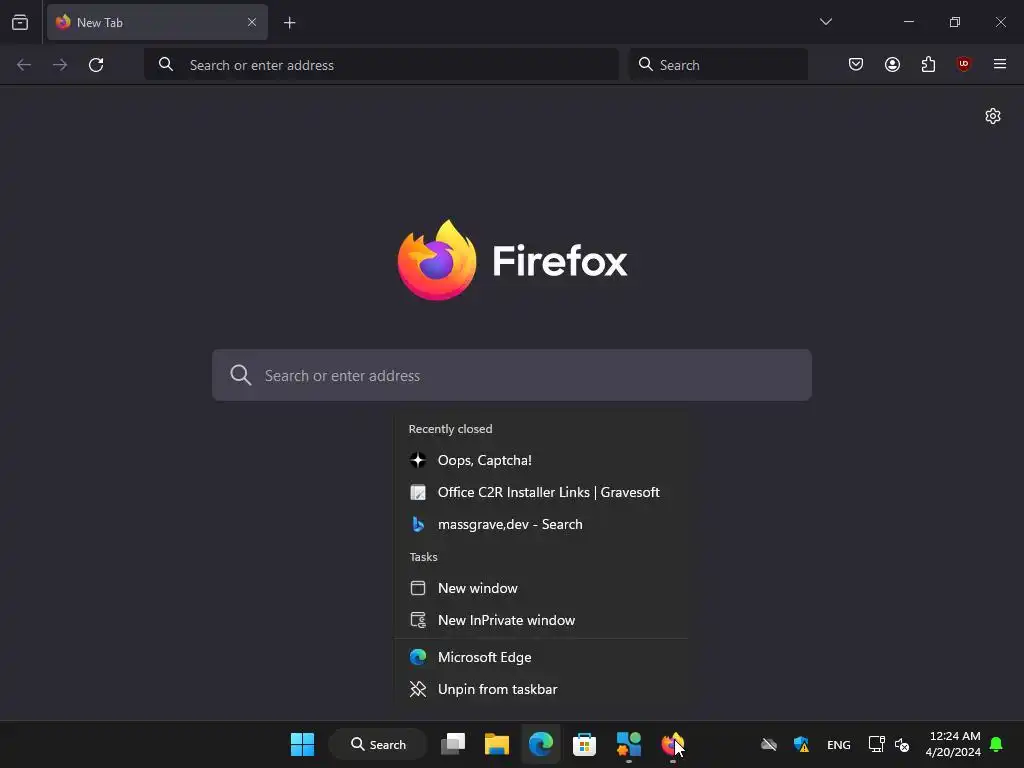Screen dimensions: 1024x768
Task: Select New window from the jump list
Action: point(541,588)
